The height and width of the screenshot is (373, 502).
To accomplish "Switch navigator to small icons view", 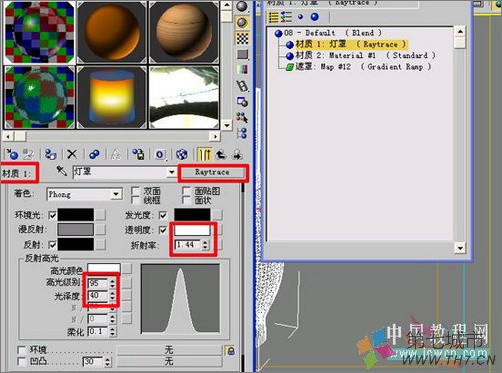I will pos(301,17).
